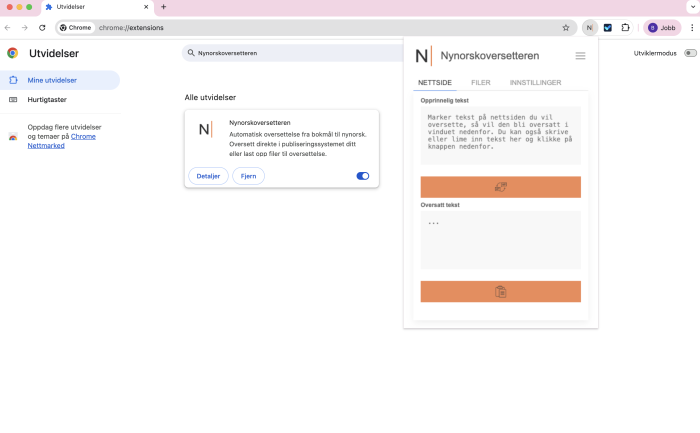This screenshot has width=700, height=433.
Task: Enable Utviklermodus toggle
Action: 689,53
